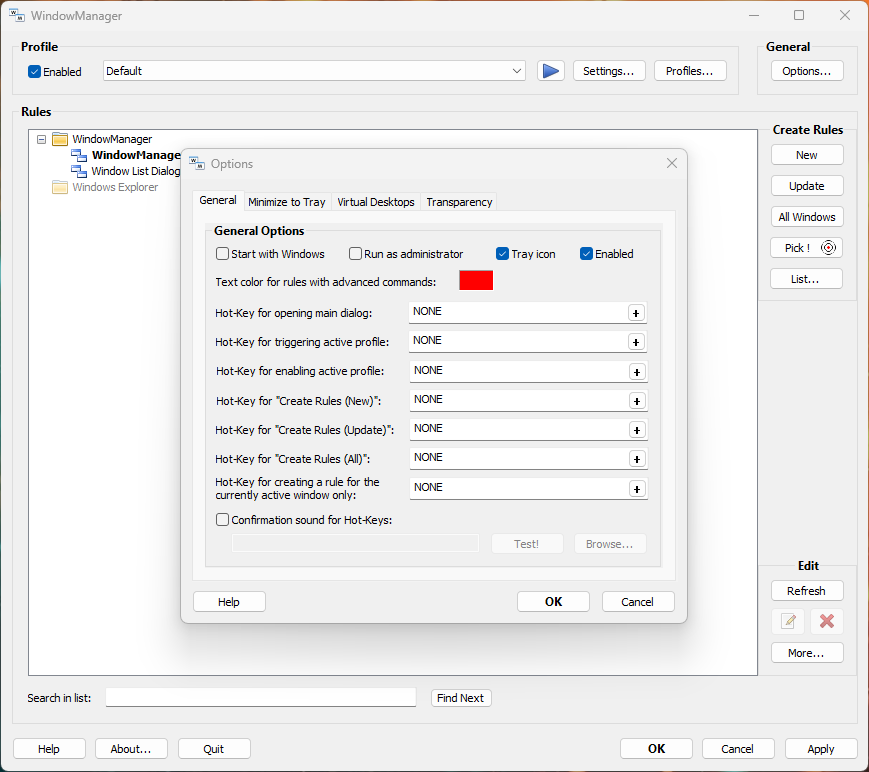The height and width of the screenshot is (772, 869).
Task: Open the Default profile dropdown
Action: tap(516, 71)
